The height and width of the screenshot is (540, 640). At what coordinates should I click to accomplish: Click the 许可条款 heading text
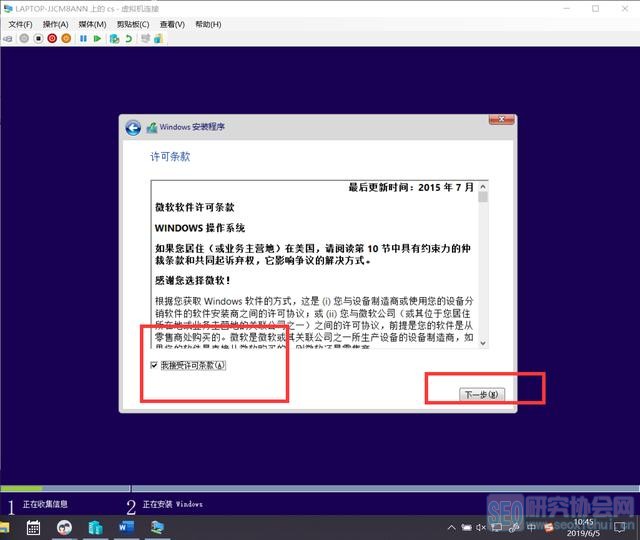(x=170, y=157)
